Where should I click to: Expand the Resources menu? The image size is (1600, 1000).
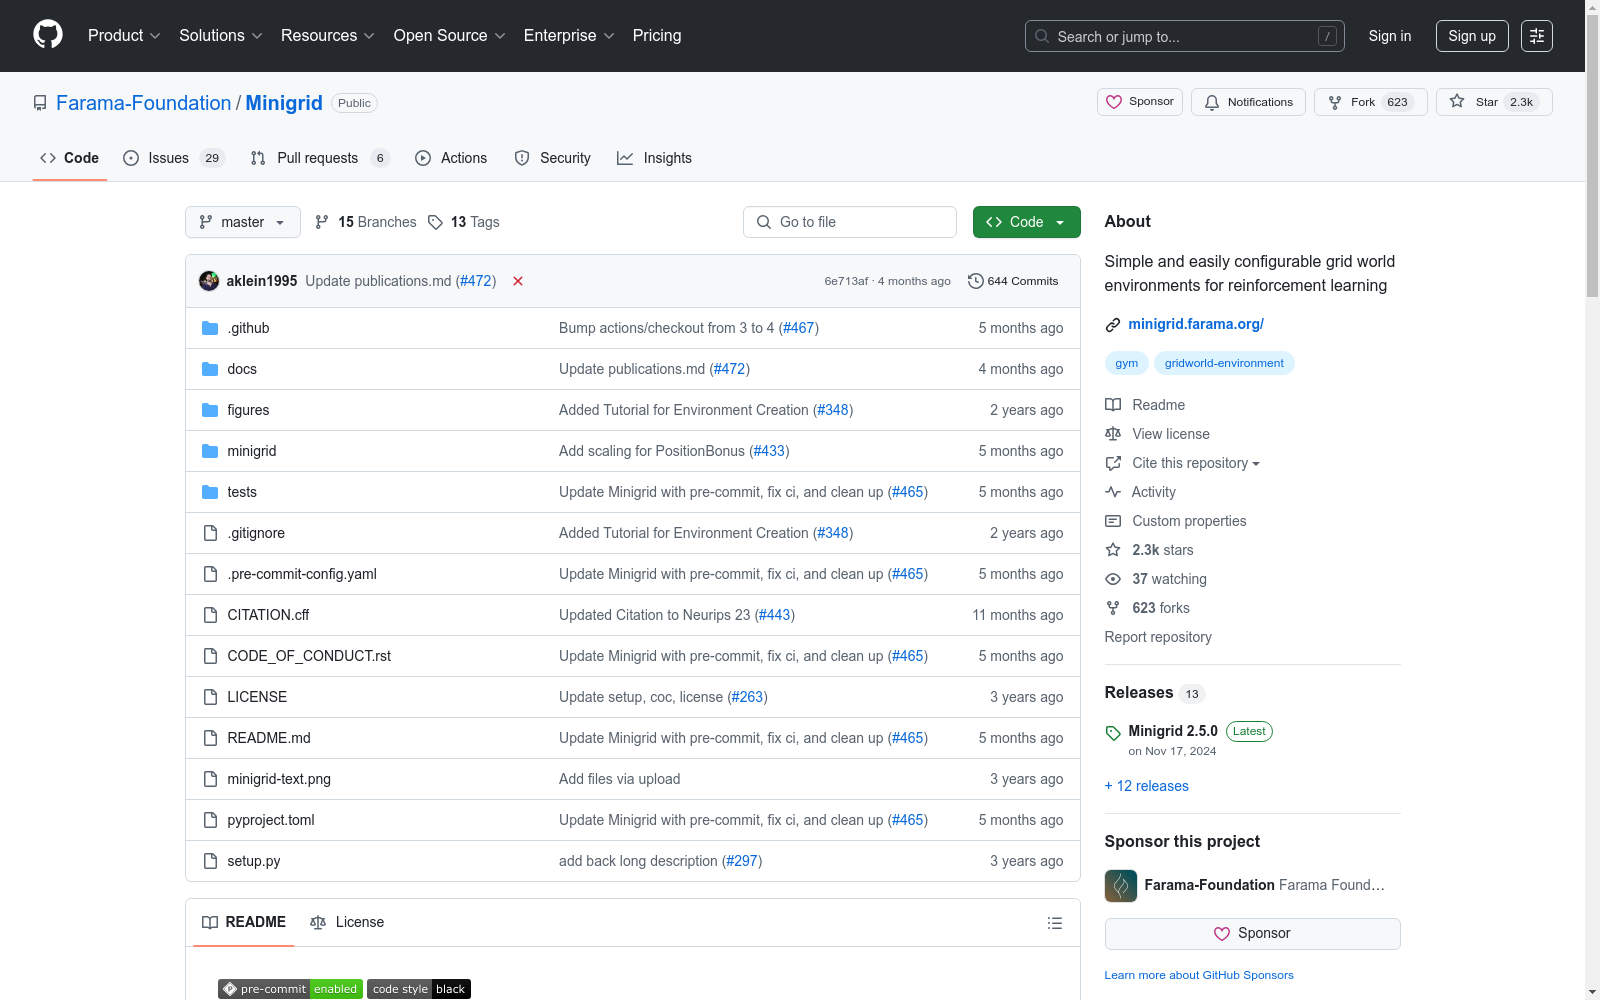coord(327,36)
